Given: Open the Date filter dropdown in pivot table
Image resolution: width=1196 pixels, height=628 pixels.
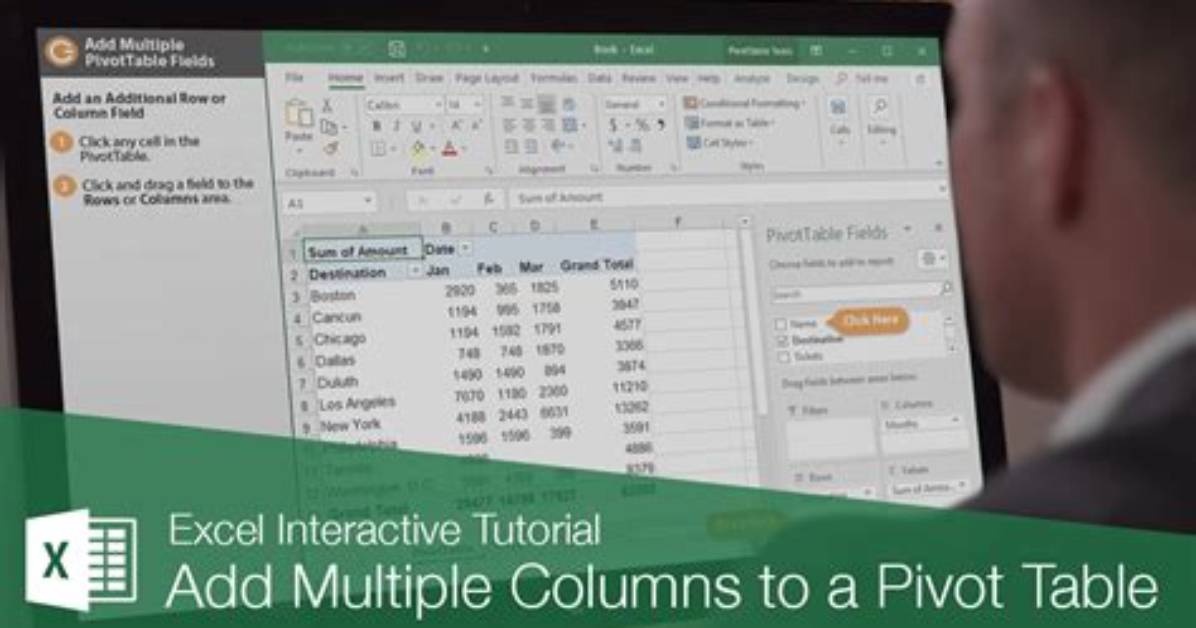Looking at the screenshot, I should [x=465, y=249].
